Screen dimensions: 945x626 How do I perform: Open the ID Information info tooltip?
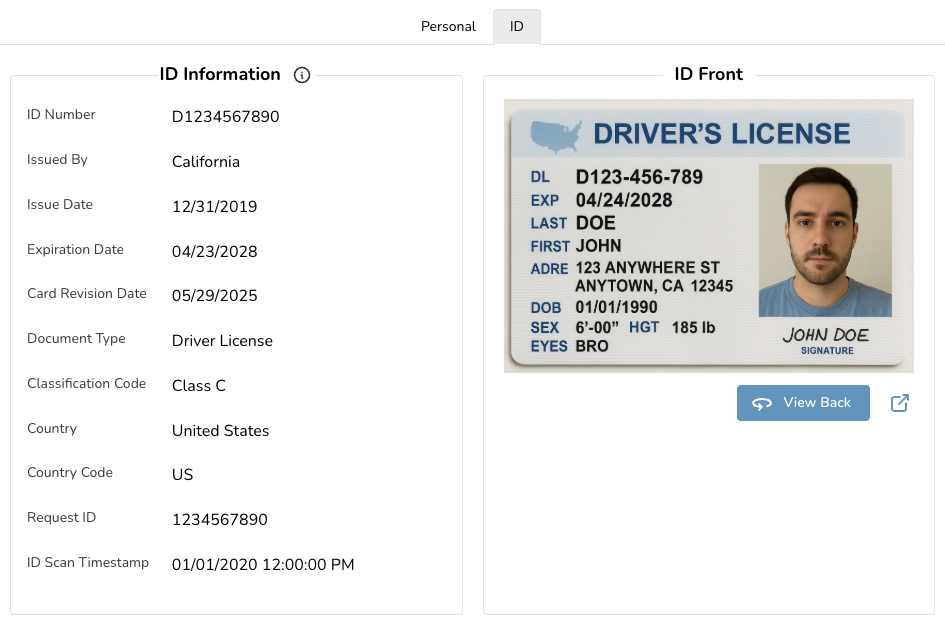coord(302,75)
